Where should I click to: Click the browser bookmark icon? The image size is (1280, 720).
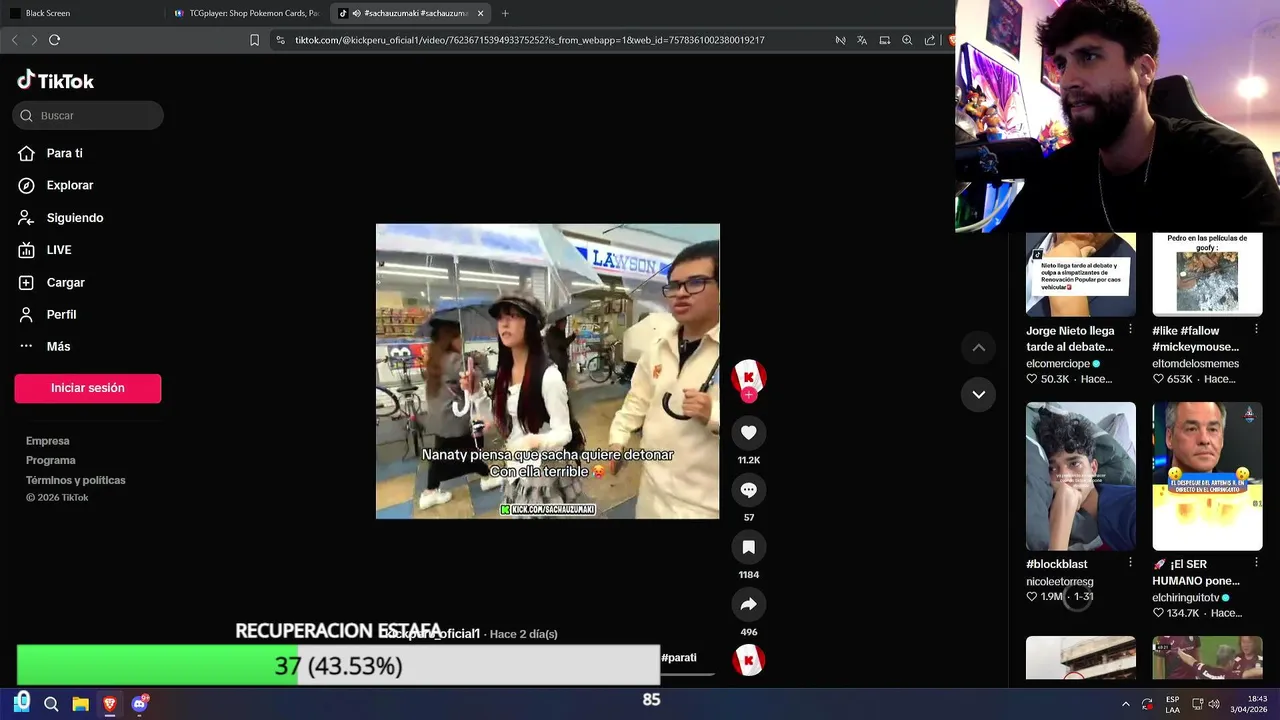tap(254, 40)
